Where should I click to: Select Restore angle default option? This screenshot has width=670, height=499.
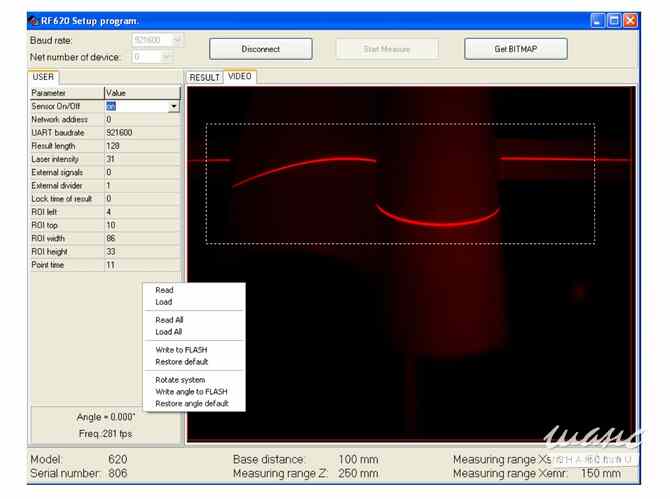click(191, 404)
